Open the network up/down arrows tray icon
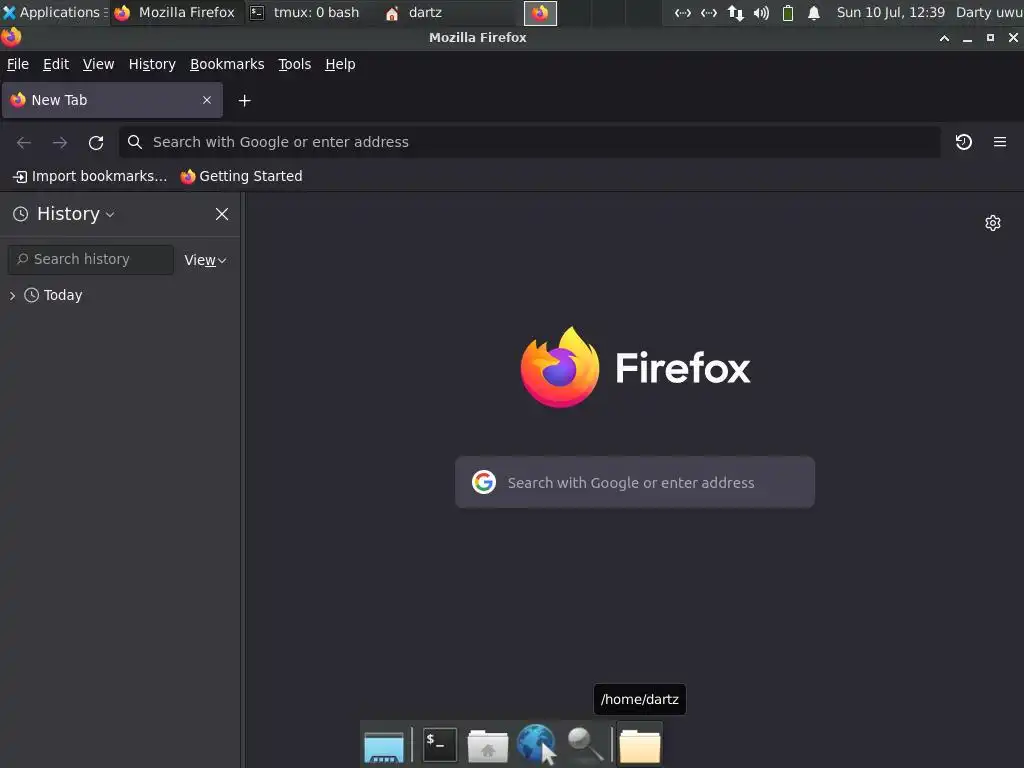This screenshot has width=1024, height=768. (735, 13)
